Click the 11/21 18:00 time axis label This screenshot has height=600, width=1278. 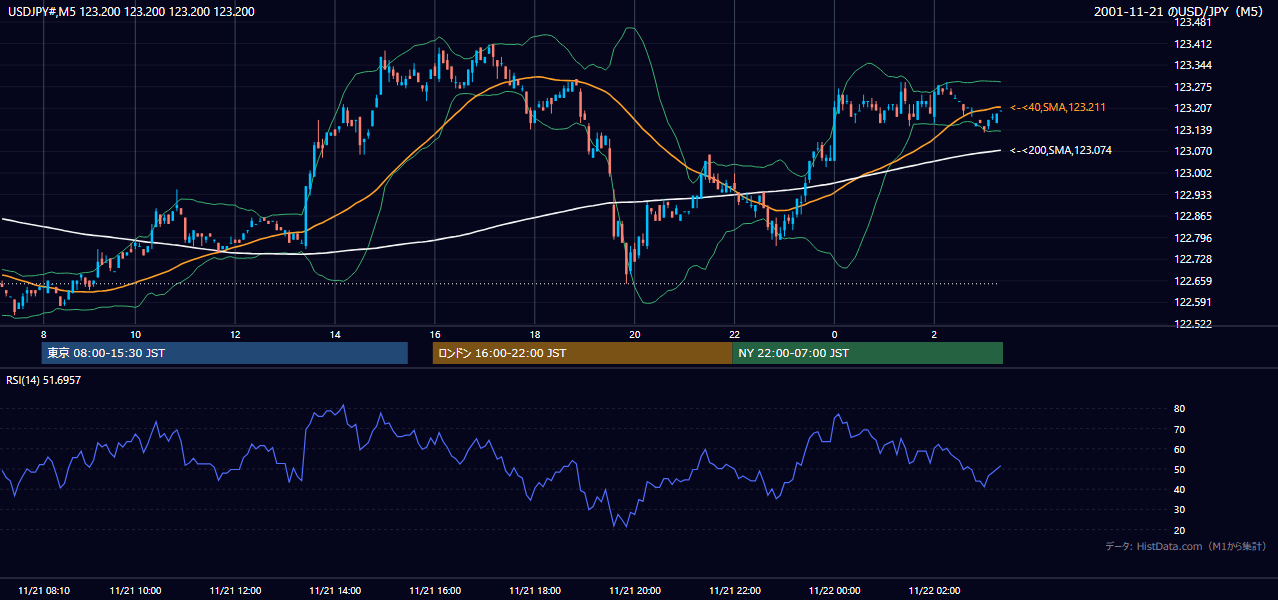[535, 591]
